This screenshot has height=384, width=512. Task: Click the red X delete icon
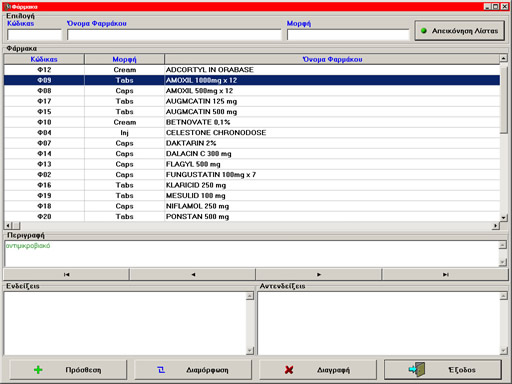point(289,370)
